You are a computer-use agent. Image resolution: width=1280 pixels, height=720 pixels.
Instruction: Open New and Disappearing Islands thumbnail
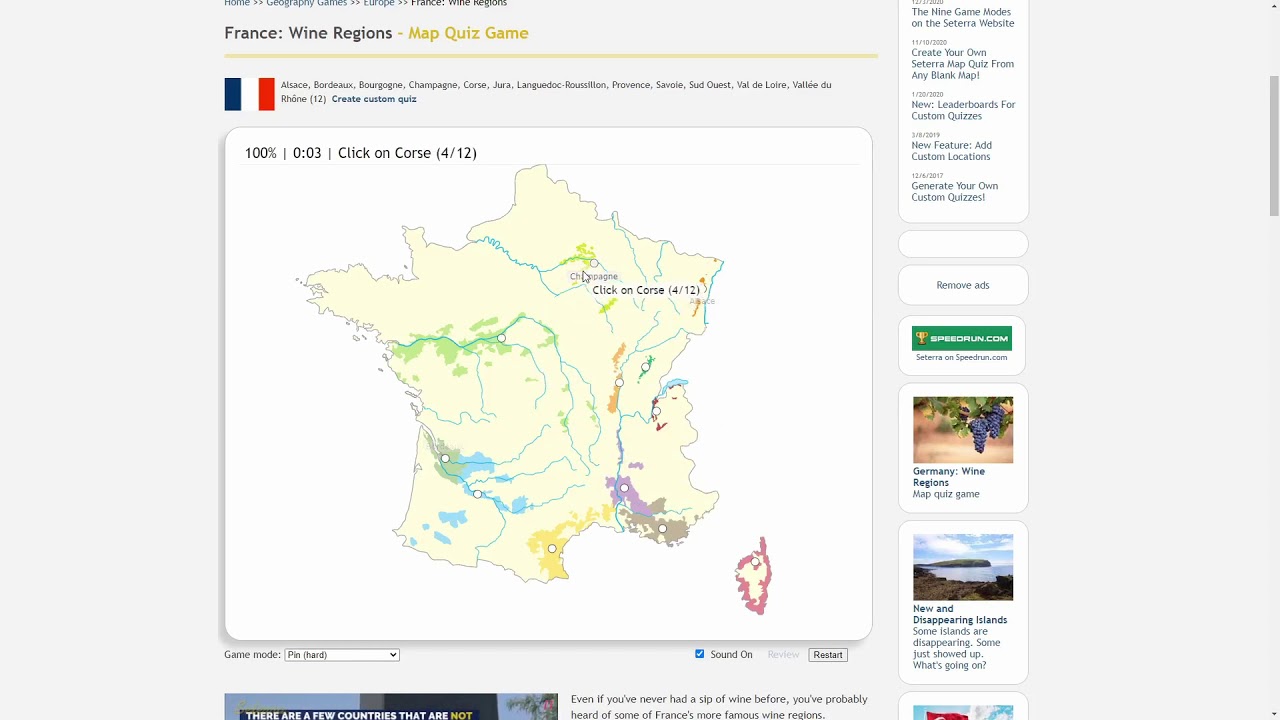click(962, 567)
